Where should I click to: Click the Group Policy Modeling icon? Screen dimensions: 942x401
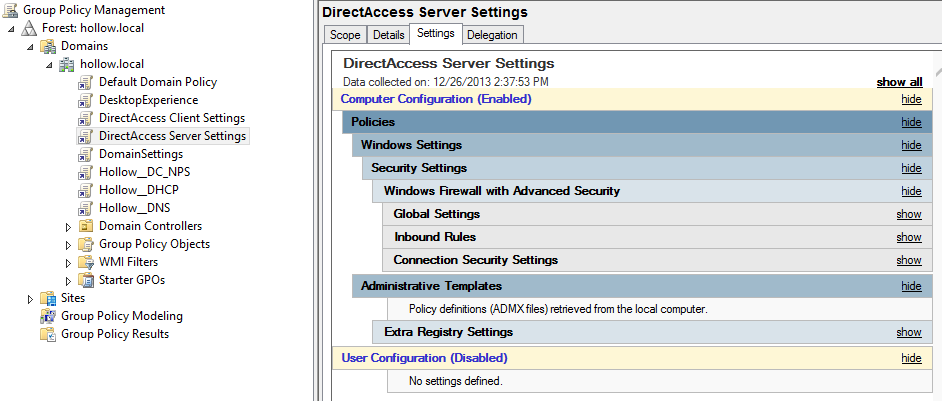[x=48, y=316]
